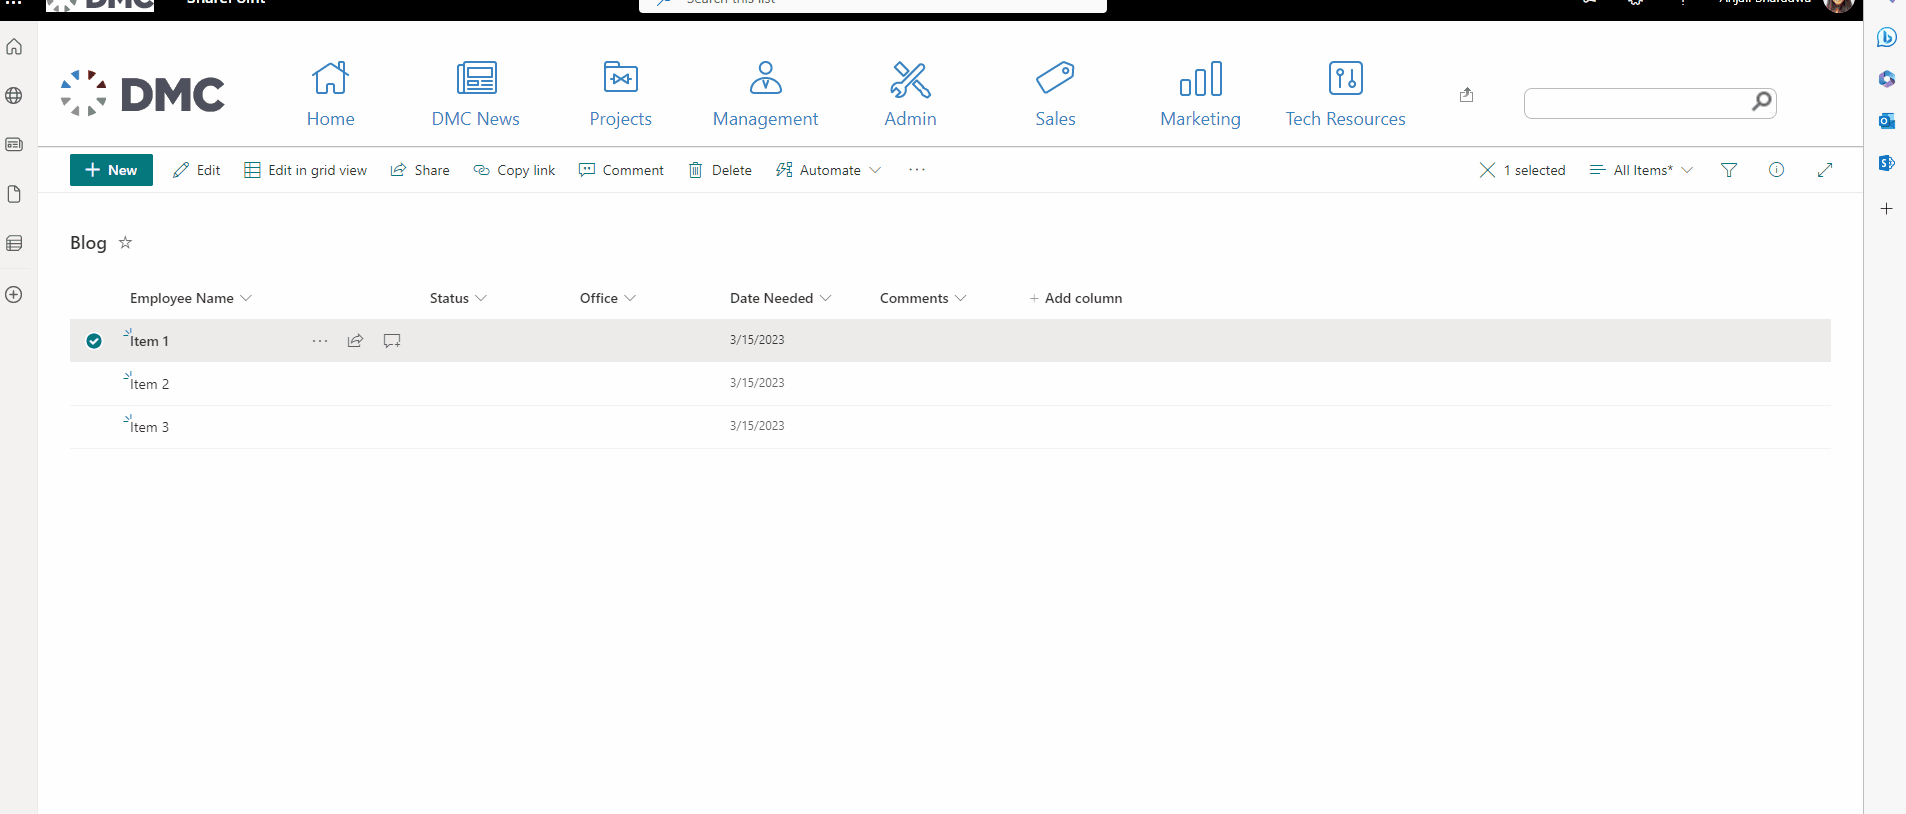The width and height of the screenshot is (1906, 814).
Task: Open the filter pane icon
Action: pos(1729,170)
